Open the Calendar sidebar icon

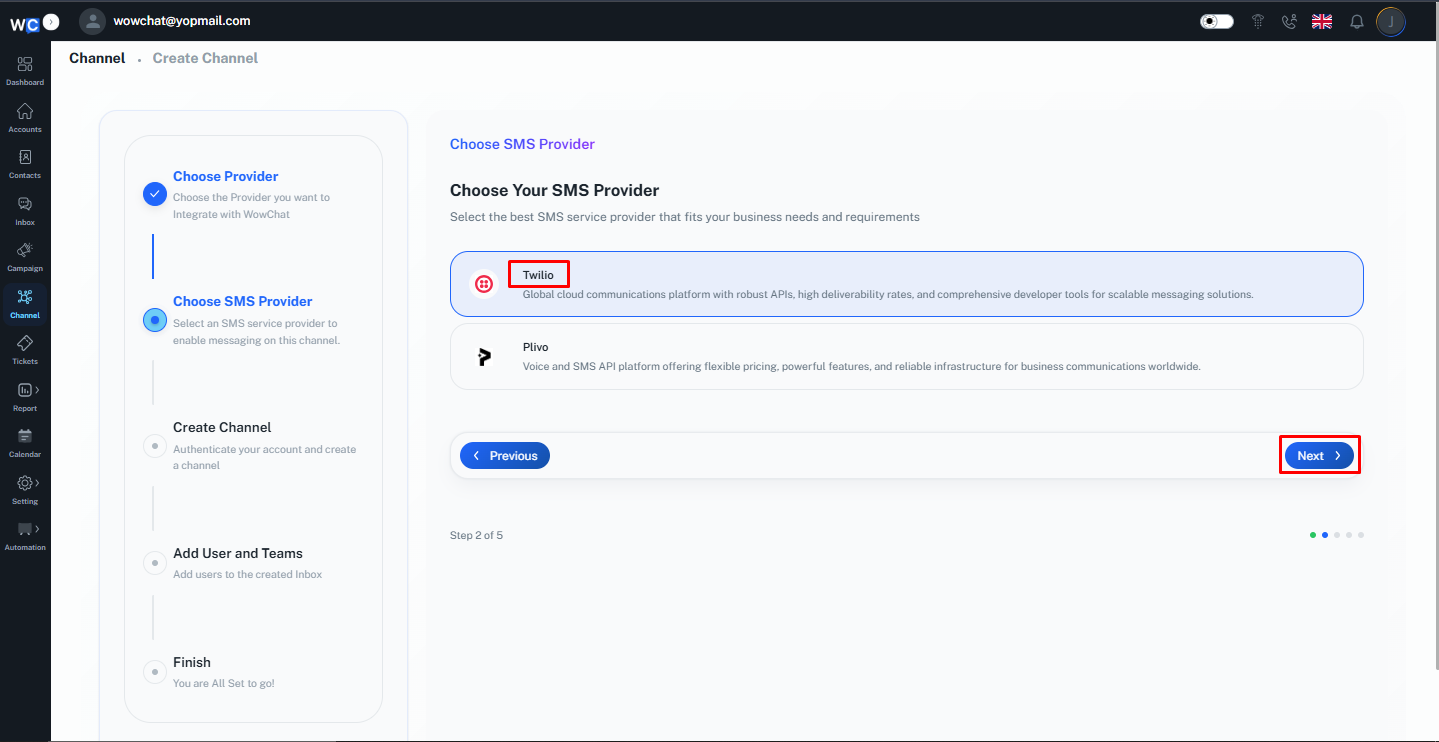click(x=25, y=442)
